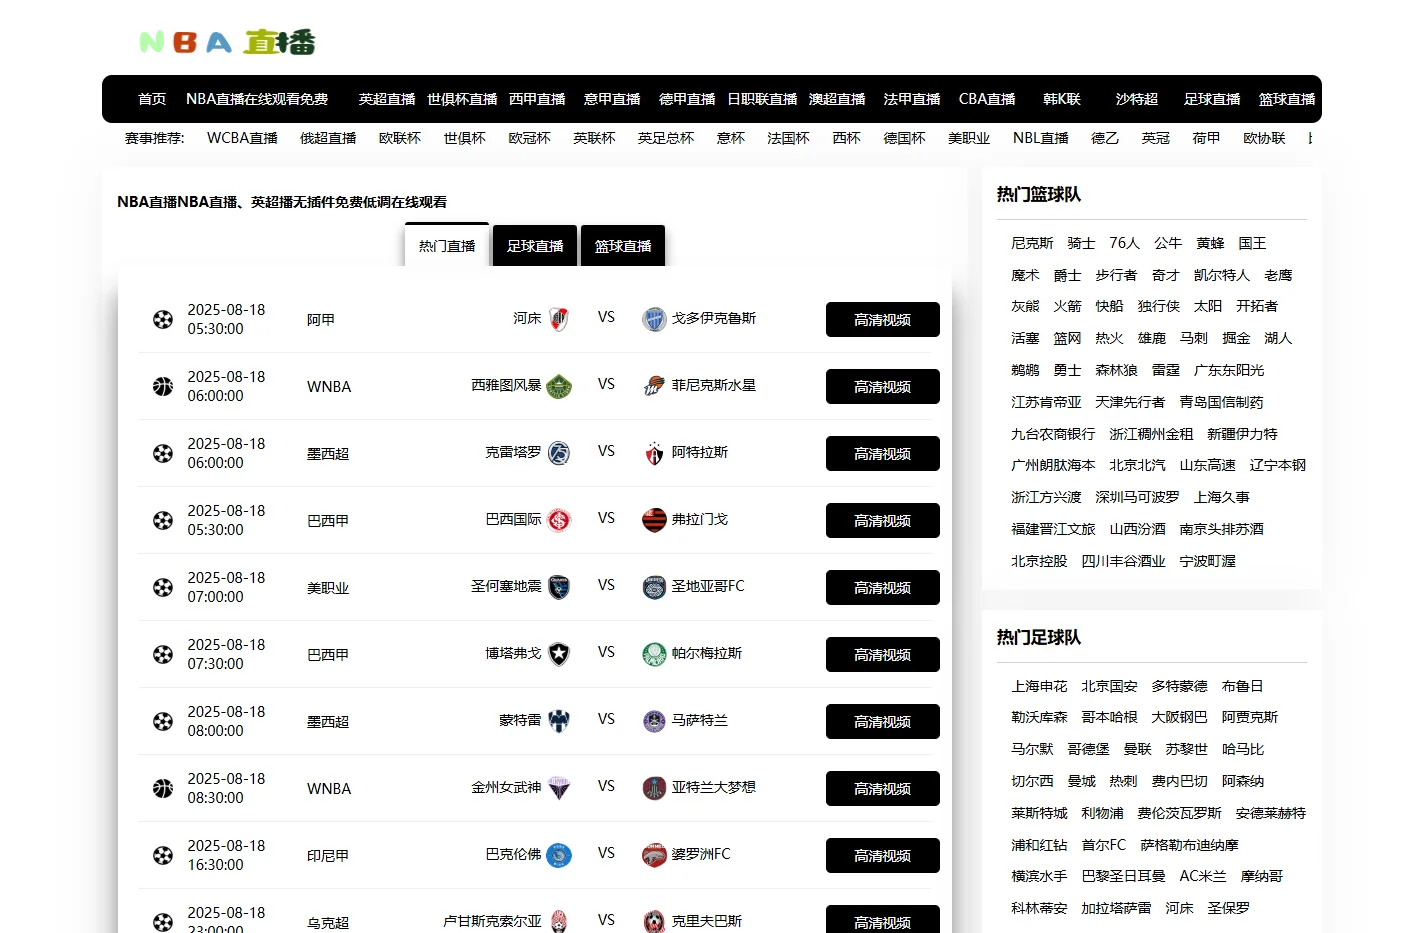Click the 蒙特雷 team crest
Image resolution: width=1424 pixels, height=933 pixels.
click(559, 721)
